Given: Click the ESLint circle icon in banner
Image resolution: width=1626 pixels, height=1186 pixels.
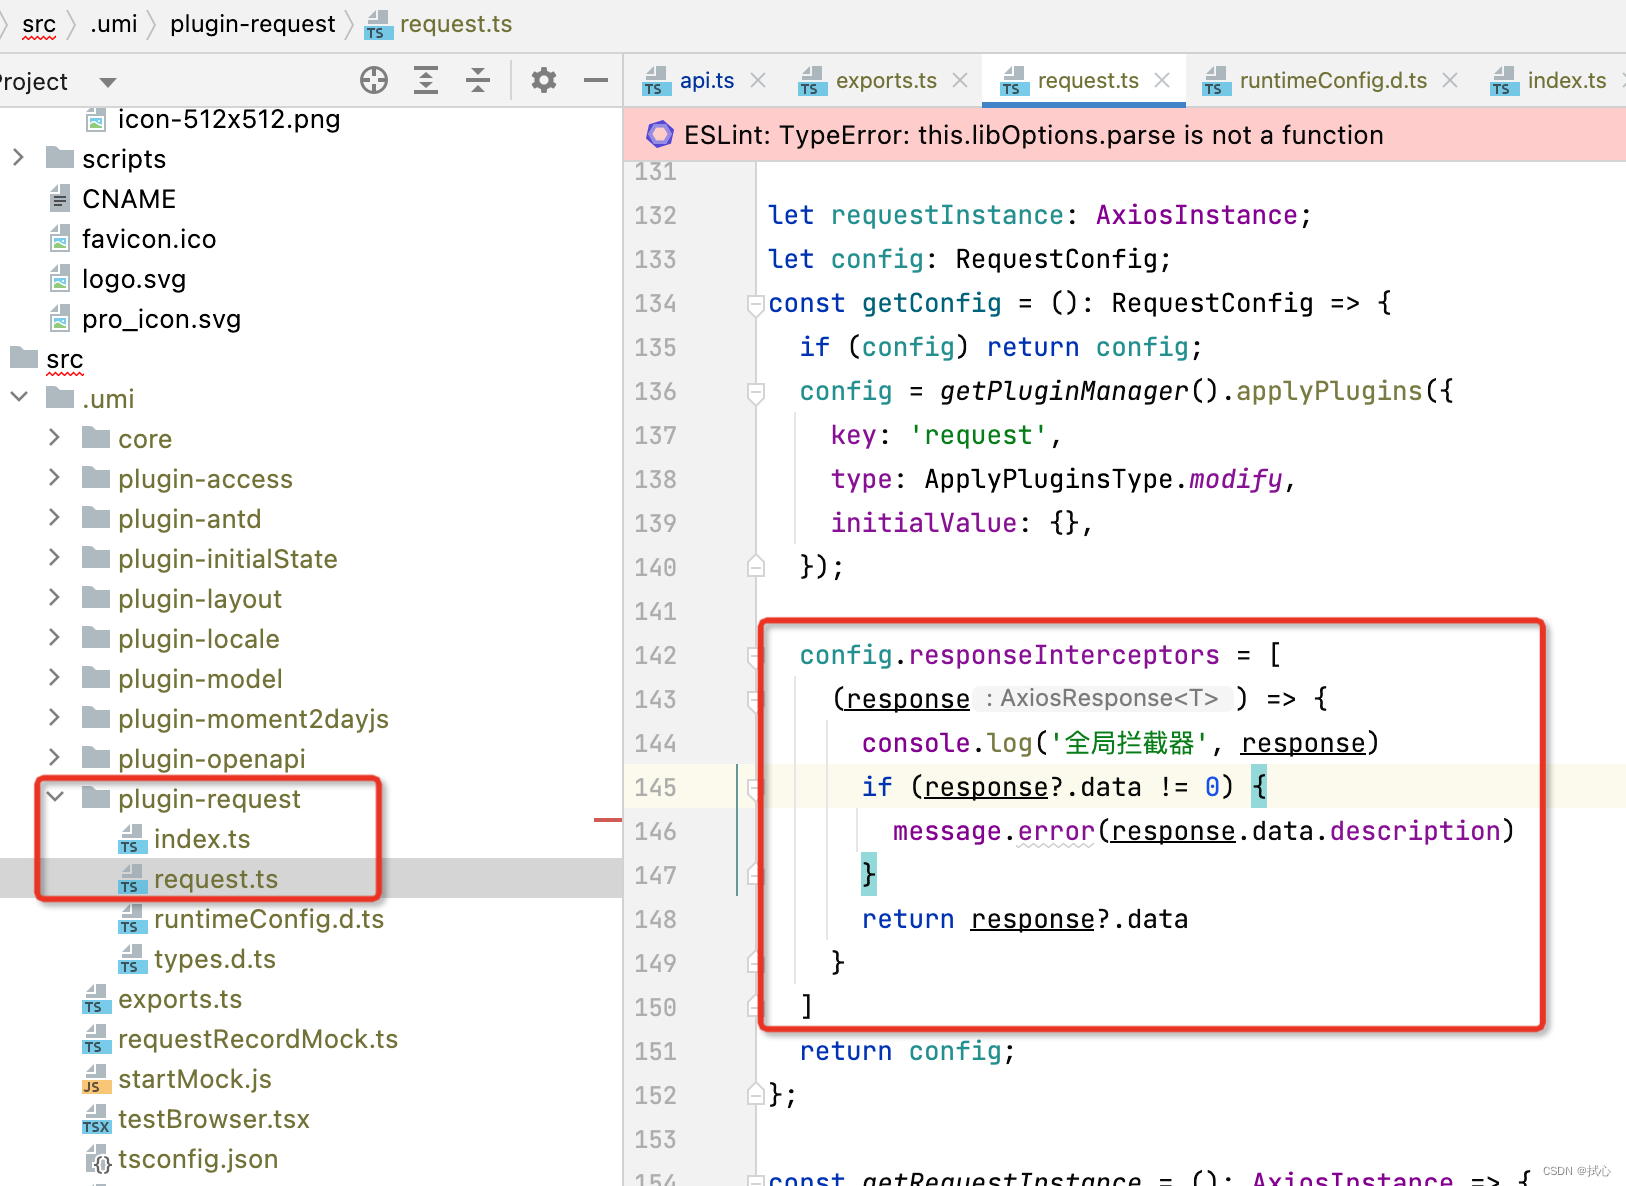Looking at the screenshot, I should pos(660,134).
